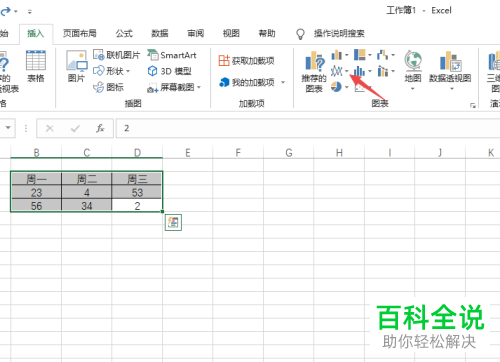Expand the combo chart dropdown arrow
This screenshot has width=500, height=362.
tap(393, 71)
